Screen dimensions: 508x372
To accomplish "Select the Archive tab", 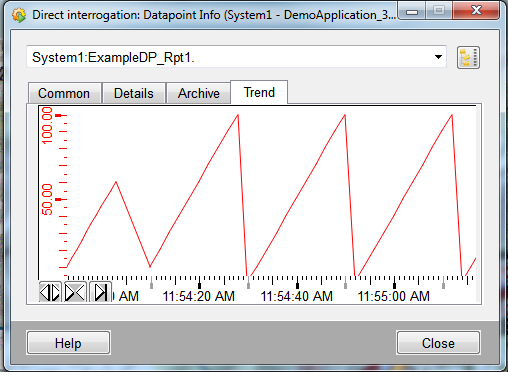I will coord(198,93).
